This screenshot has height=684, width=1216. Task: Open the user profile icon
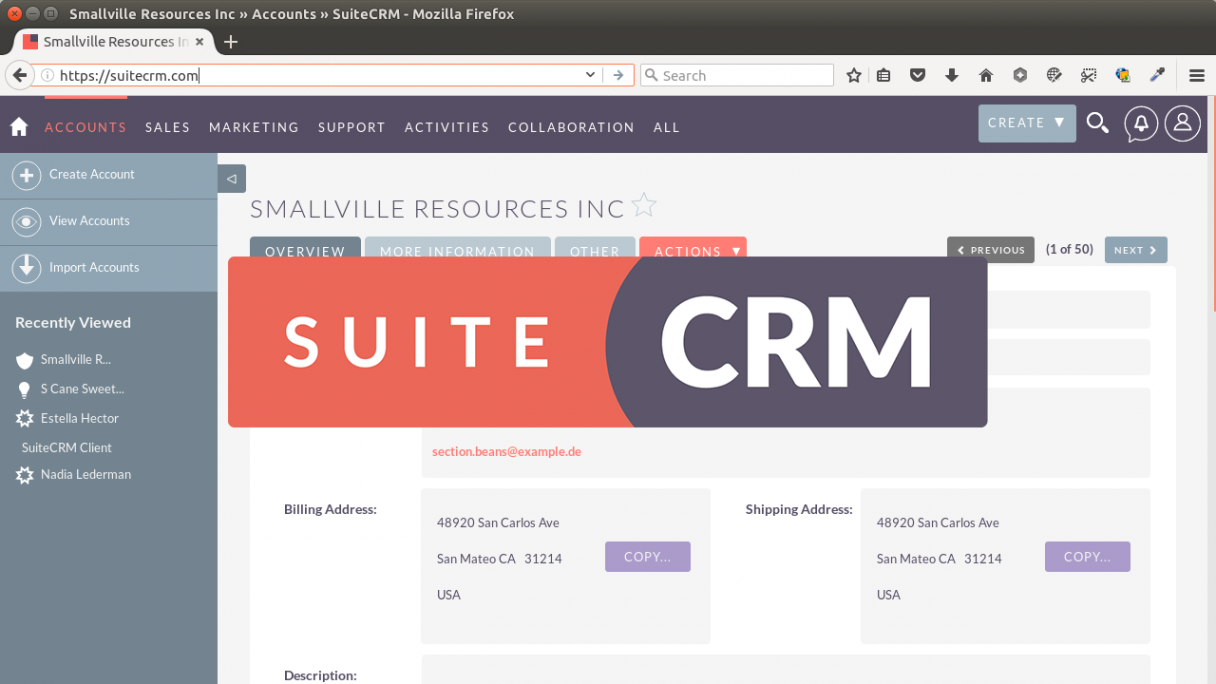click(x=1182, y=123)
